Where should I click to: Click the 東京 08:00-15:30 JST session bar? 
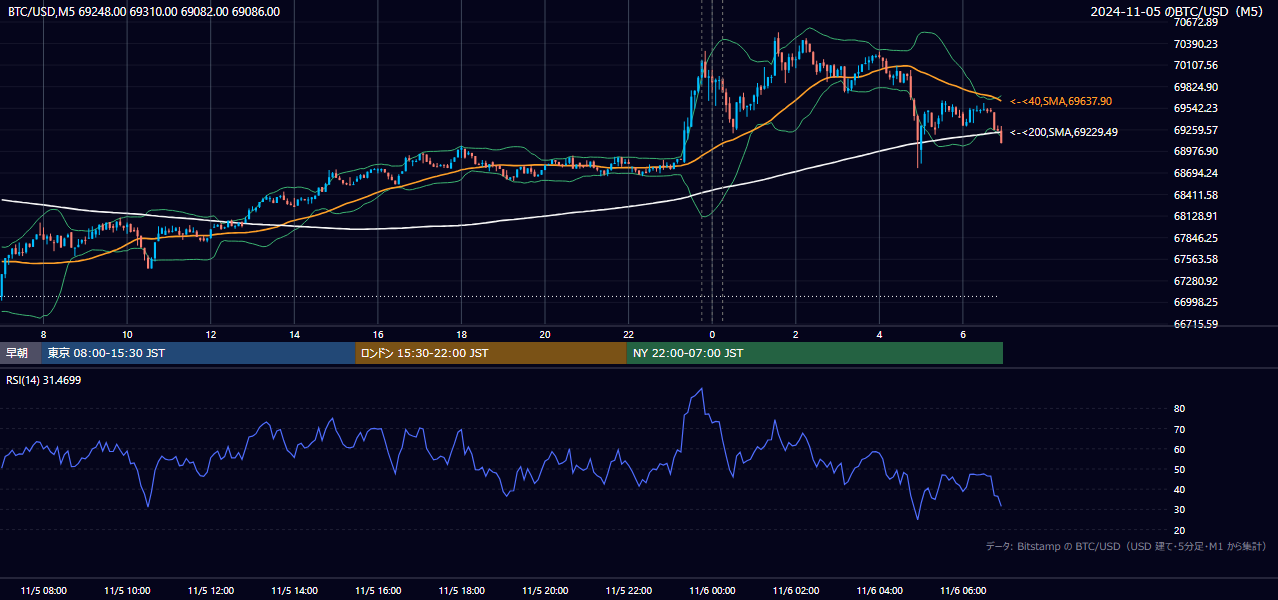click(198, 353)
